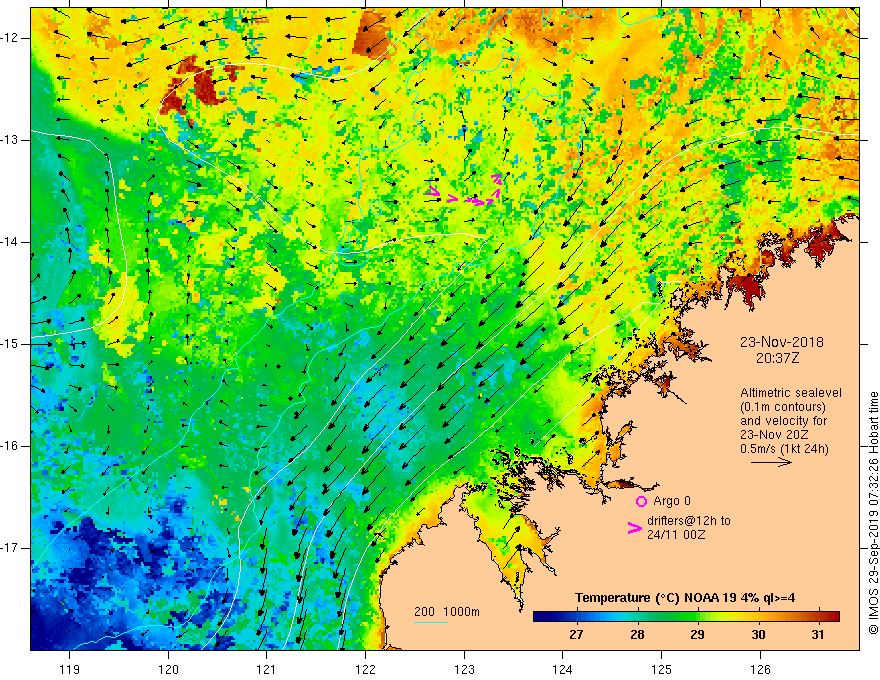Click the longitude 121 axis label
880x680 pixels.
click(267, 669)
